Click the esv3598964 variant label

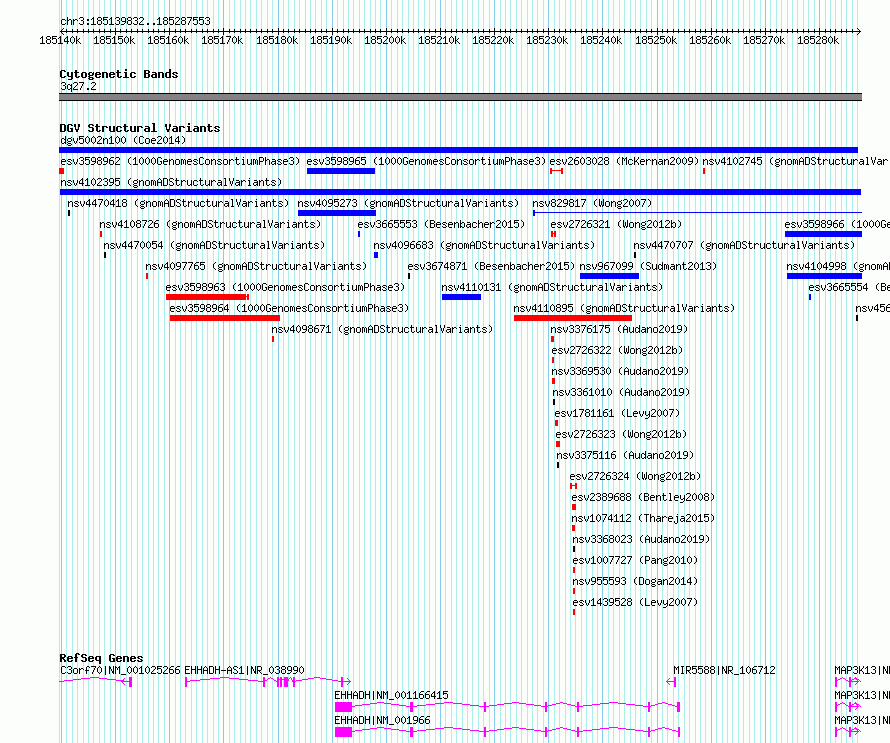(x=289, y=308)
